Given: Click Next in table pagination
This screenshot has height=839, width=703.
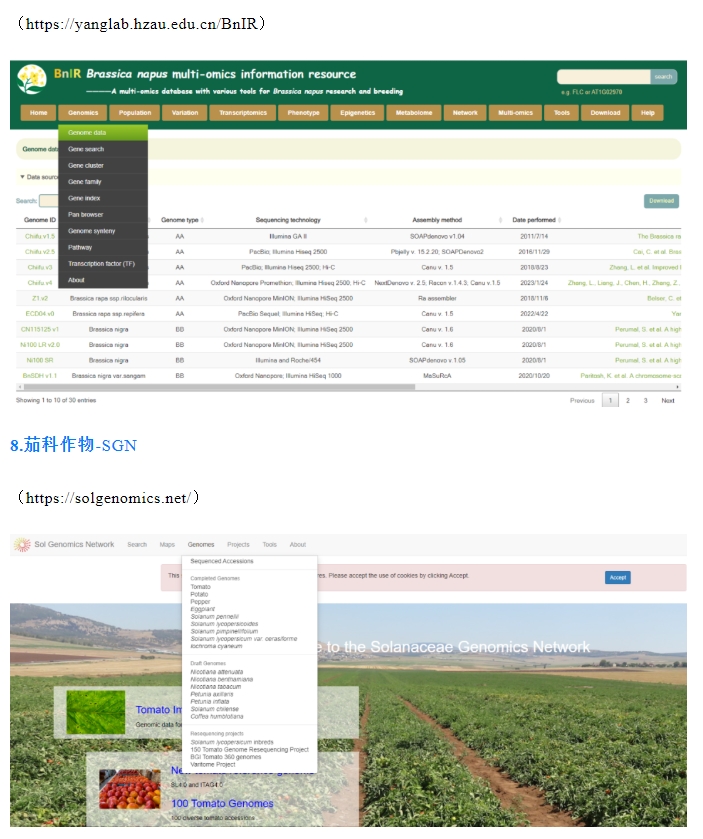Looking at the screenshot, I should [669, 402].
